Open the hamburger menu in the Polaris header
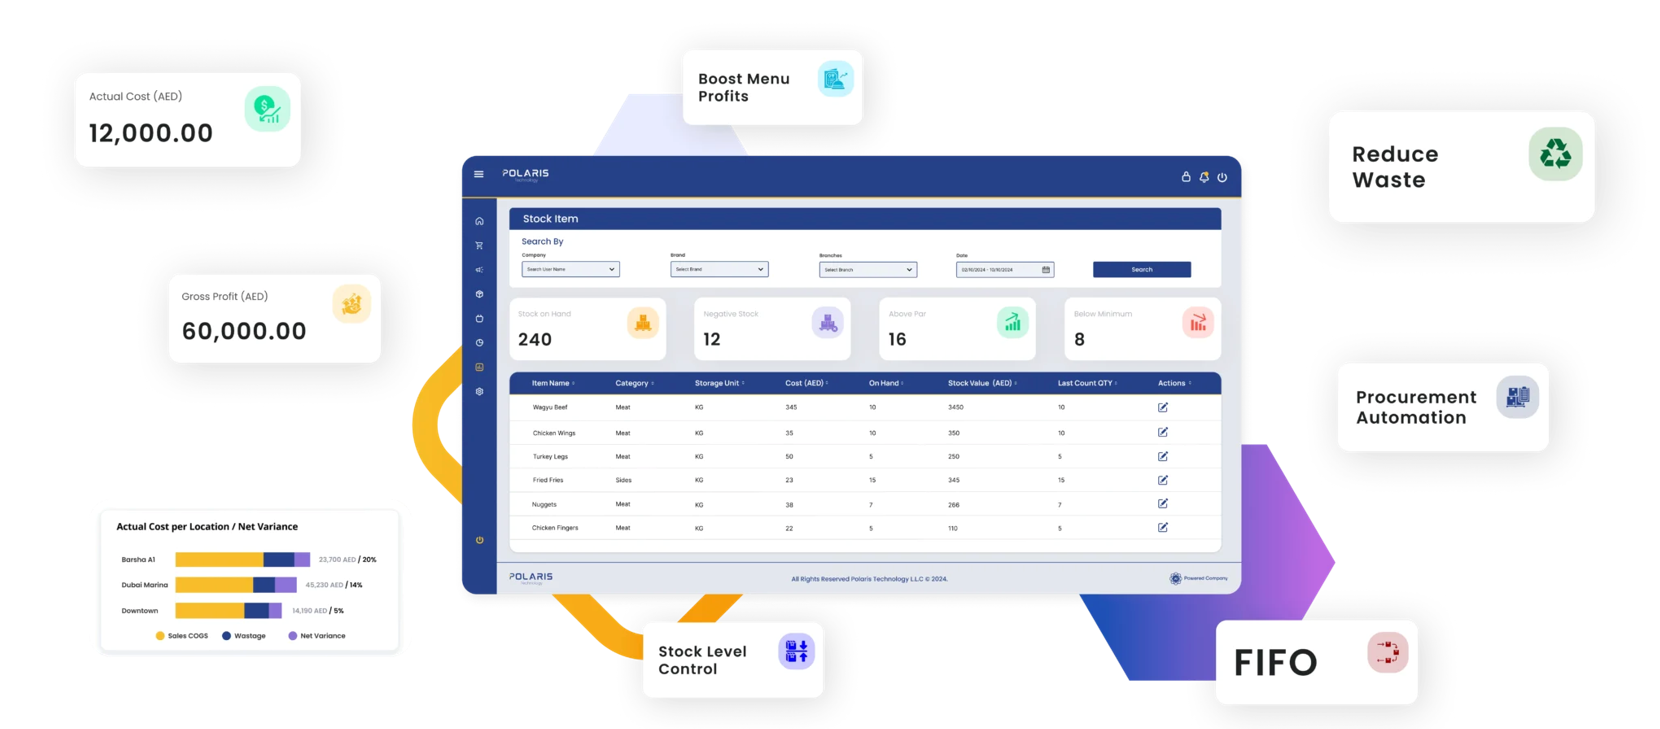Viewport: 1660px width, 729px height. [479, 174]
